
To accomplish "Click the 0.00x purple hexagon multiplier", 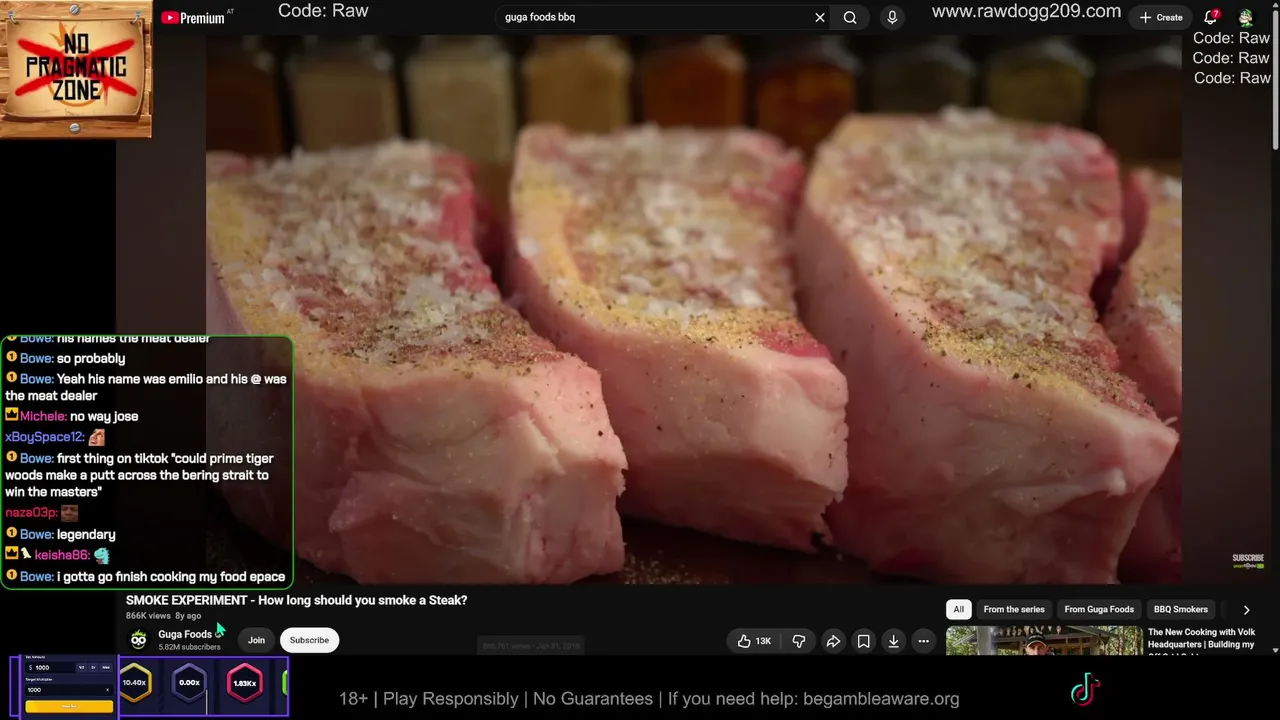I will 189,683.
